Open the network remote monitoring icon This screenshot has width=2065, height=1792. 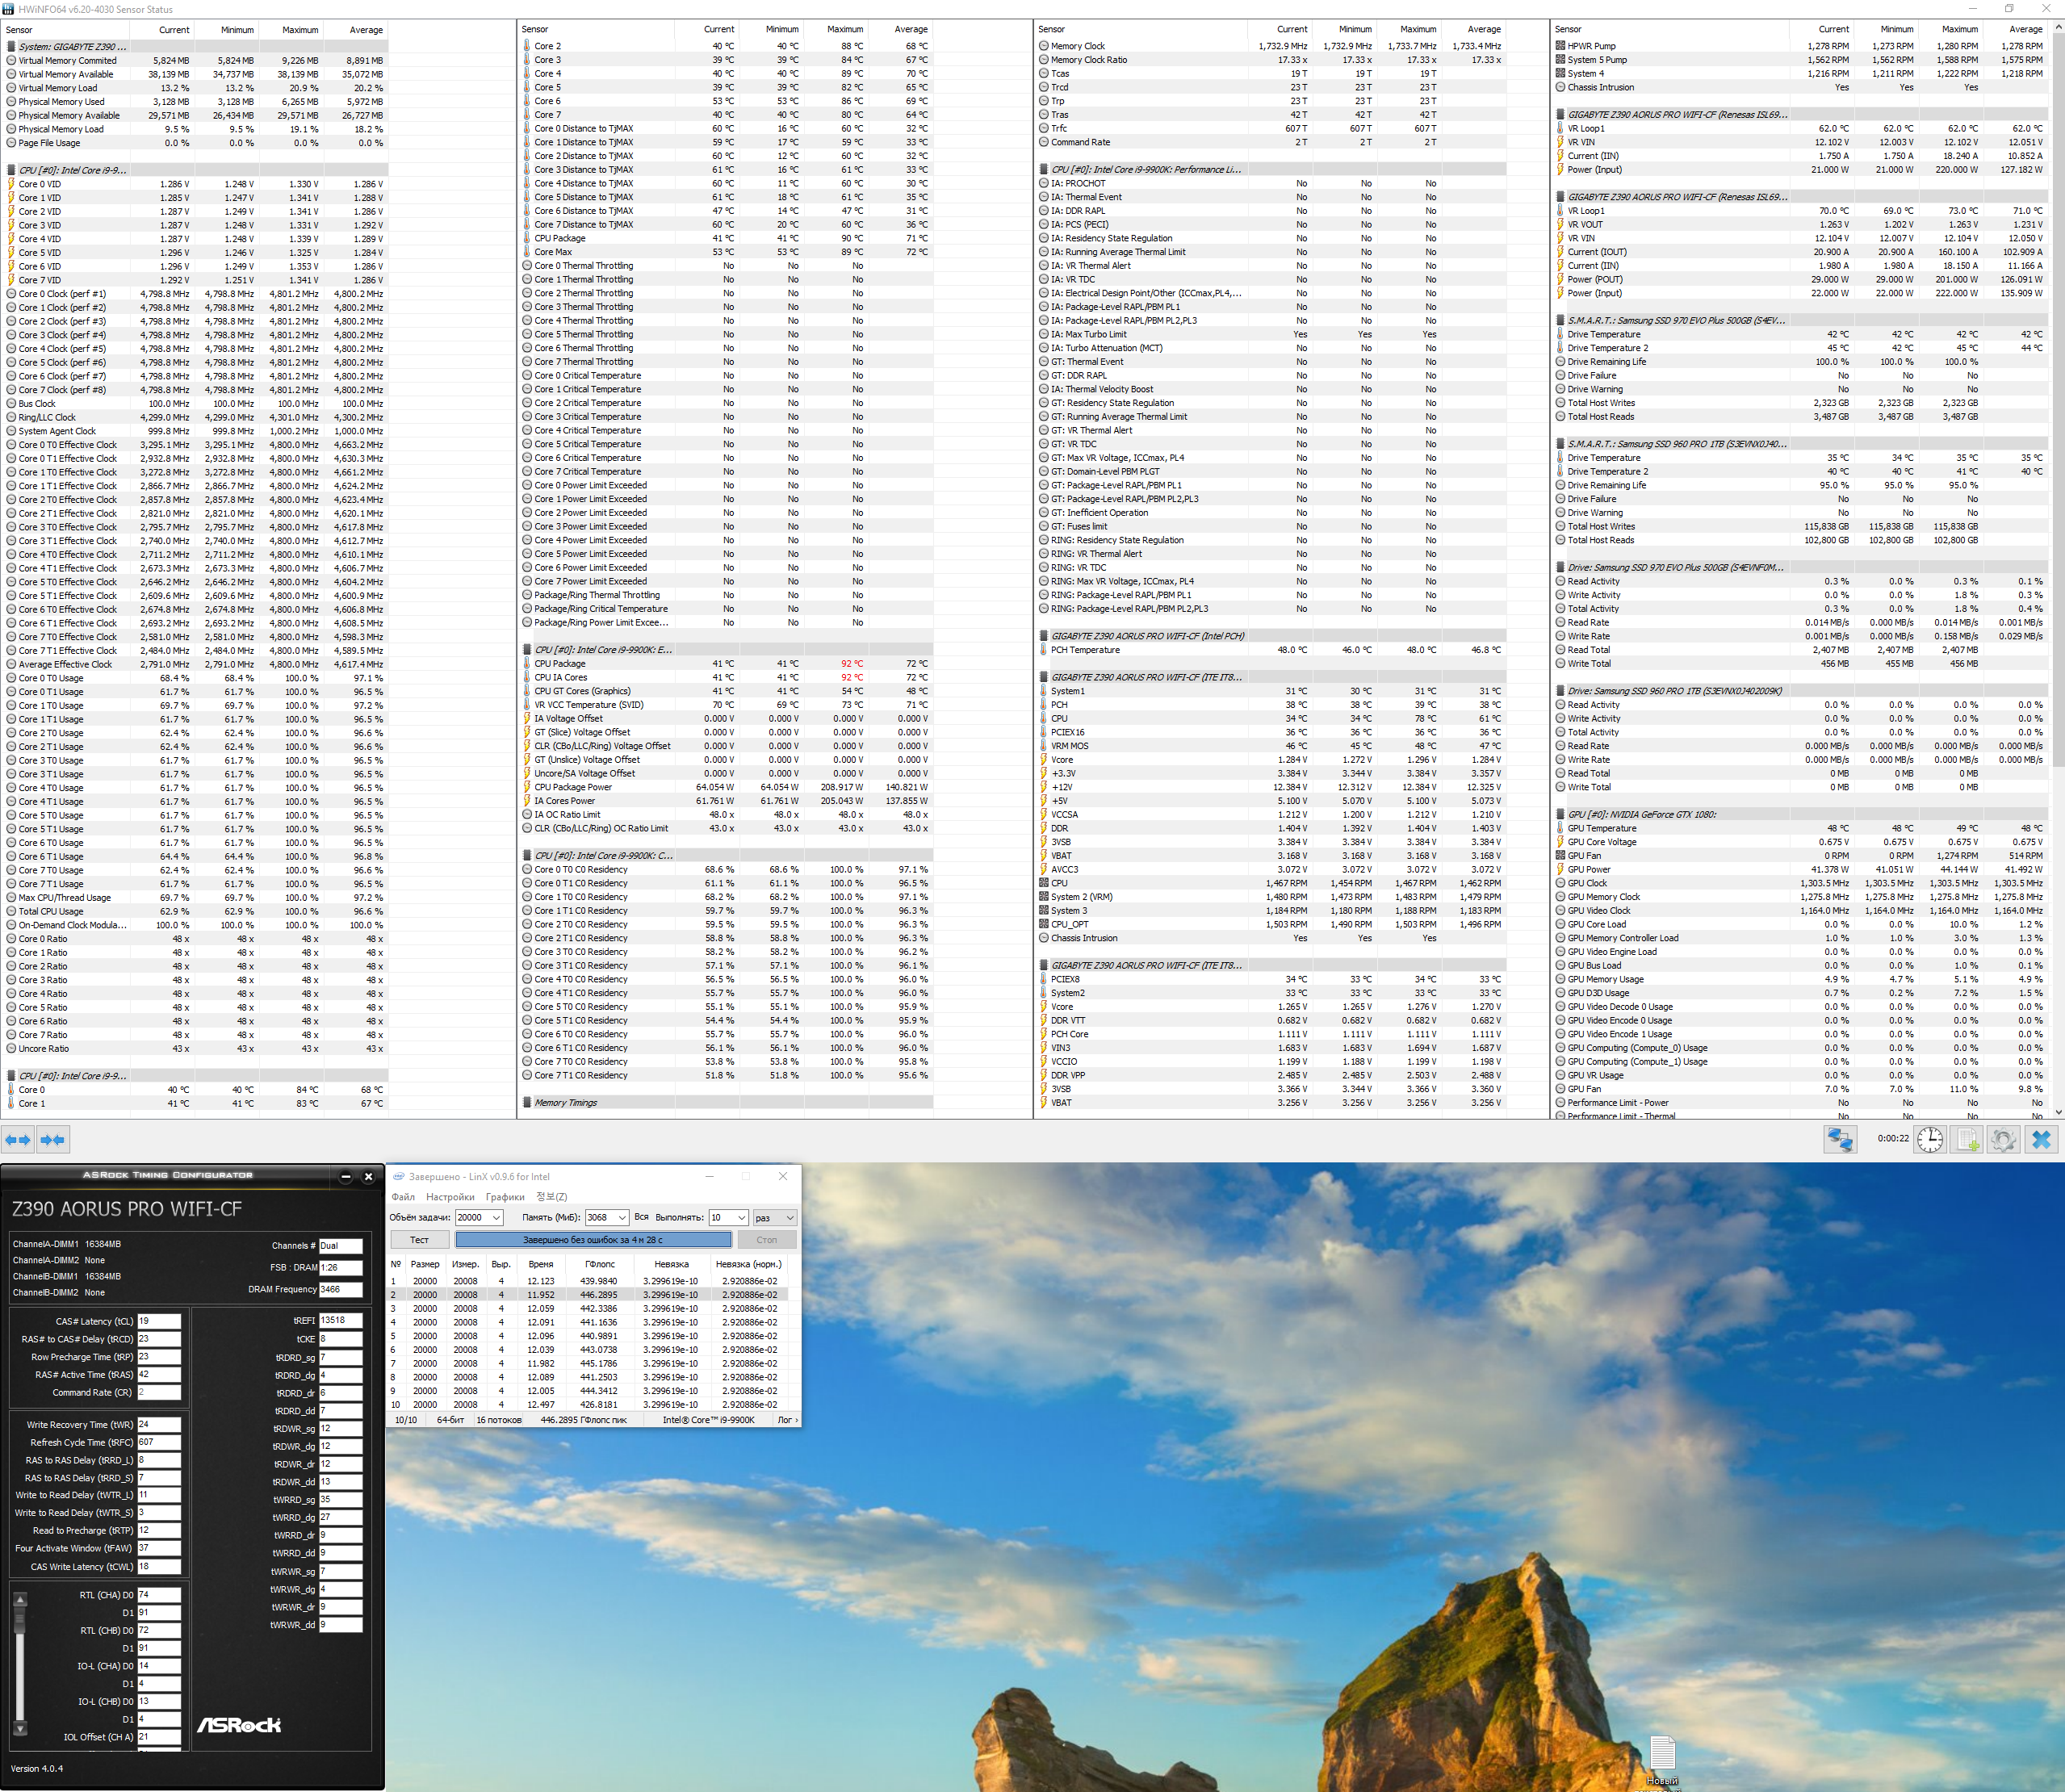point(1840,1139)
